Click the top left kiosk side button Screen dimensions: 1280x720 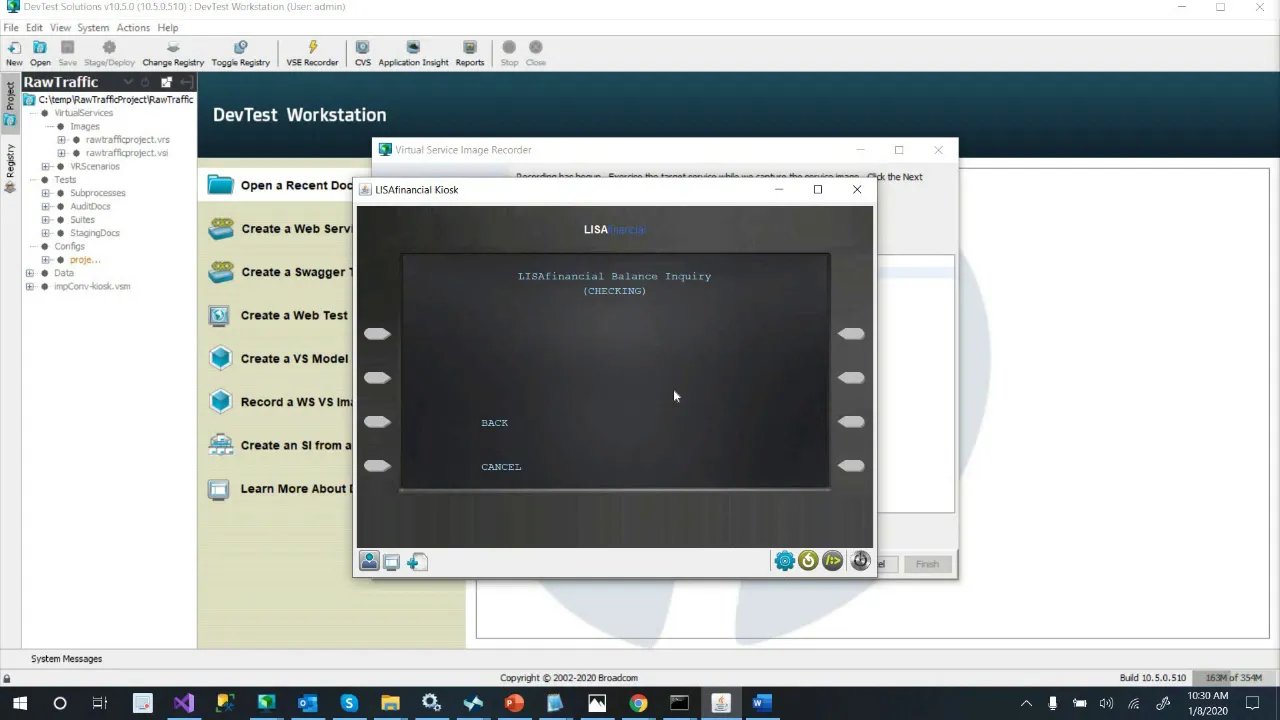pyautogui.click(x=377, y=334)
